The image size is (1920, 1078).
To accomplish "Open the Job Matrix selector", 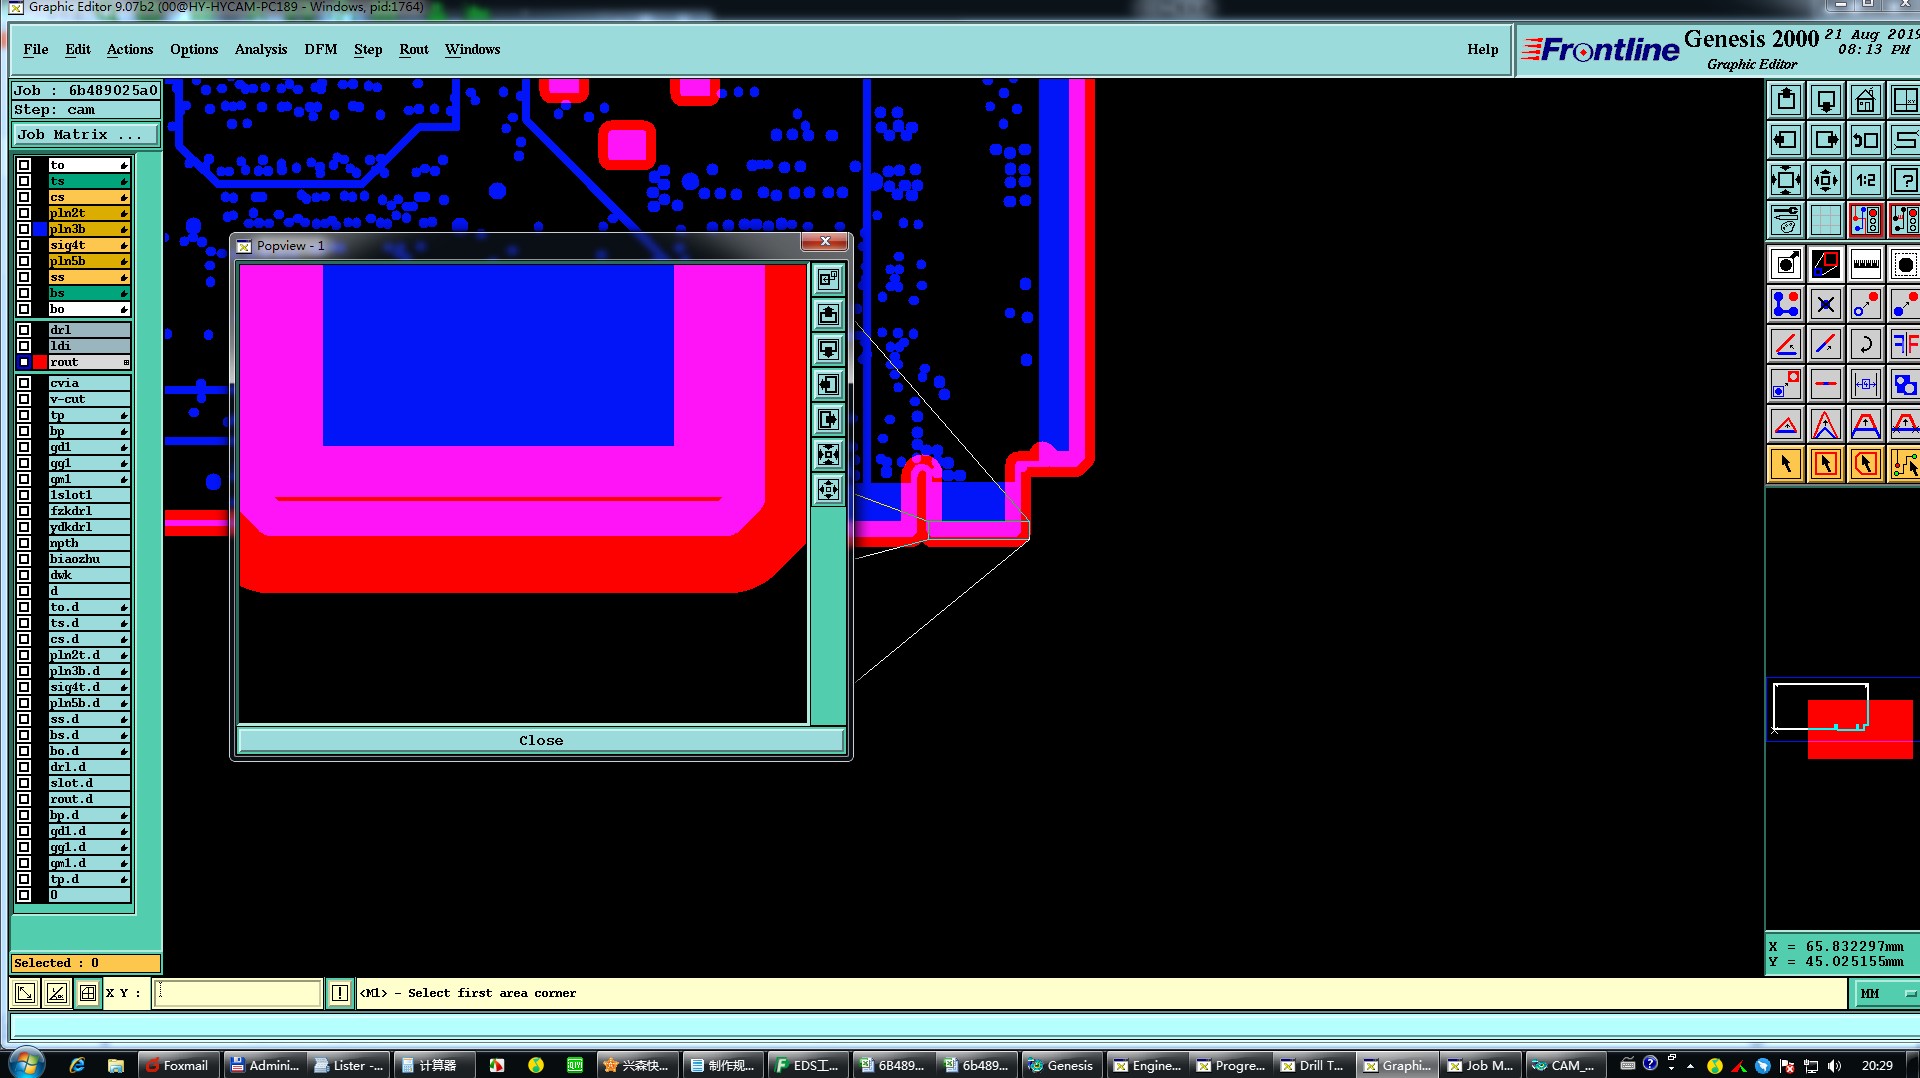I will [85, 134].
